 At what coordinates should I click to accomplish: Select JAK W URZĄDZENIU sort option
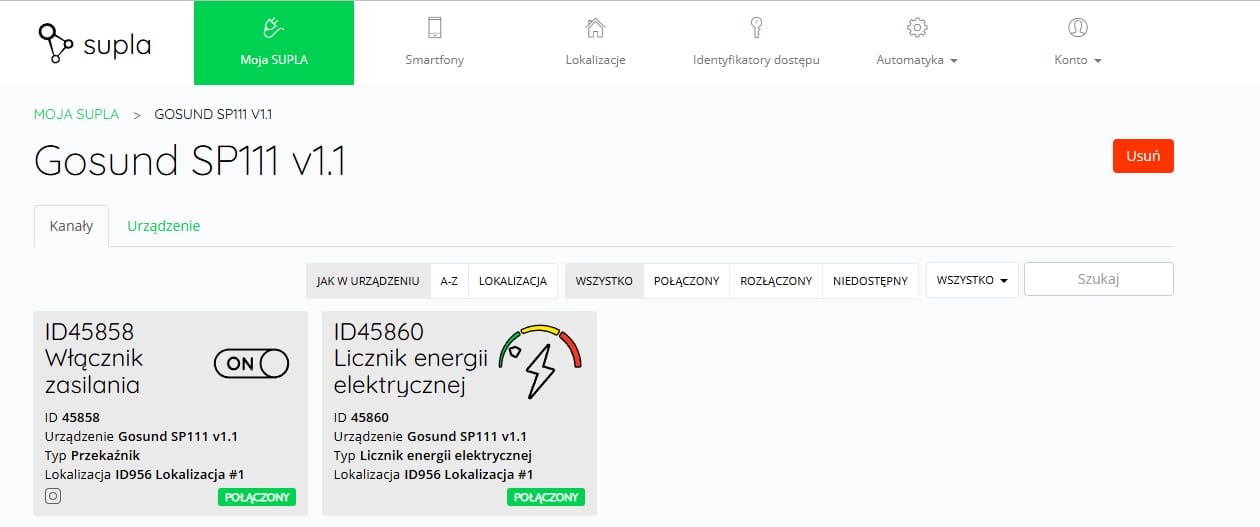[x=368, y=281]
